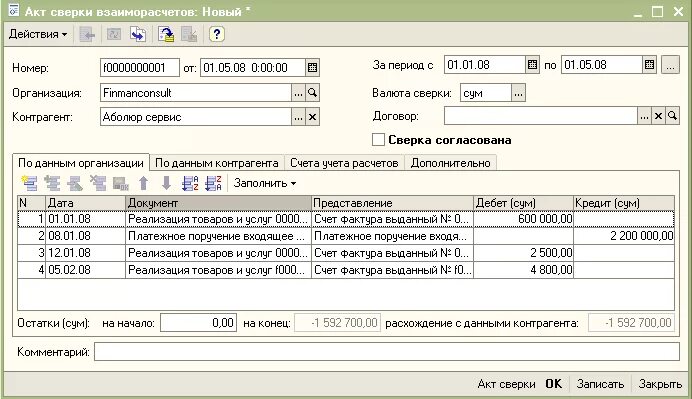Open Контрагент selection list via ellipsis
The image size is (692, 399).
point(298,117)
